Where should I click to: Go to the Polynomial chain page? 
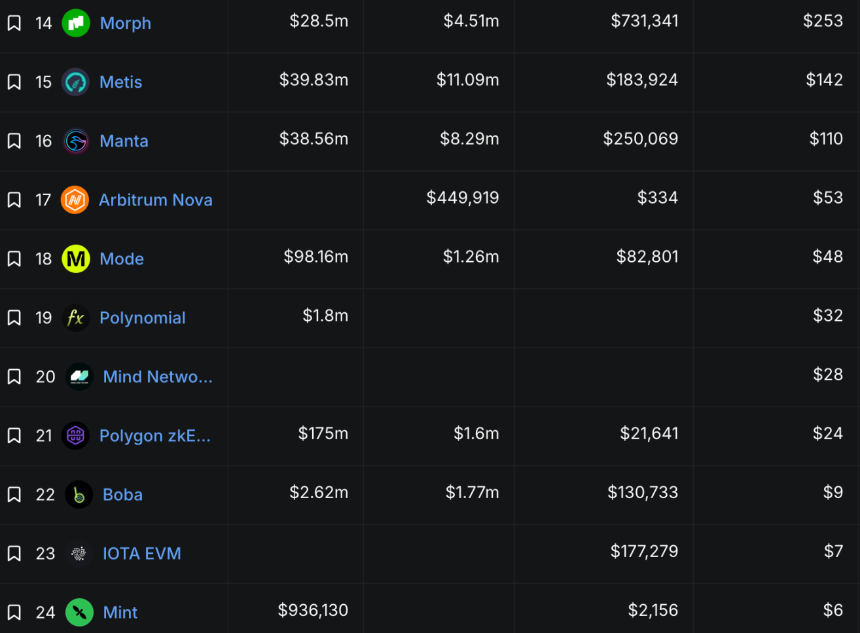click(142, 318)
